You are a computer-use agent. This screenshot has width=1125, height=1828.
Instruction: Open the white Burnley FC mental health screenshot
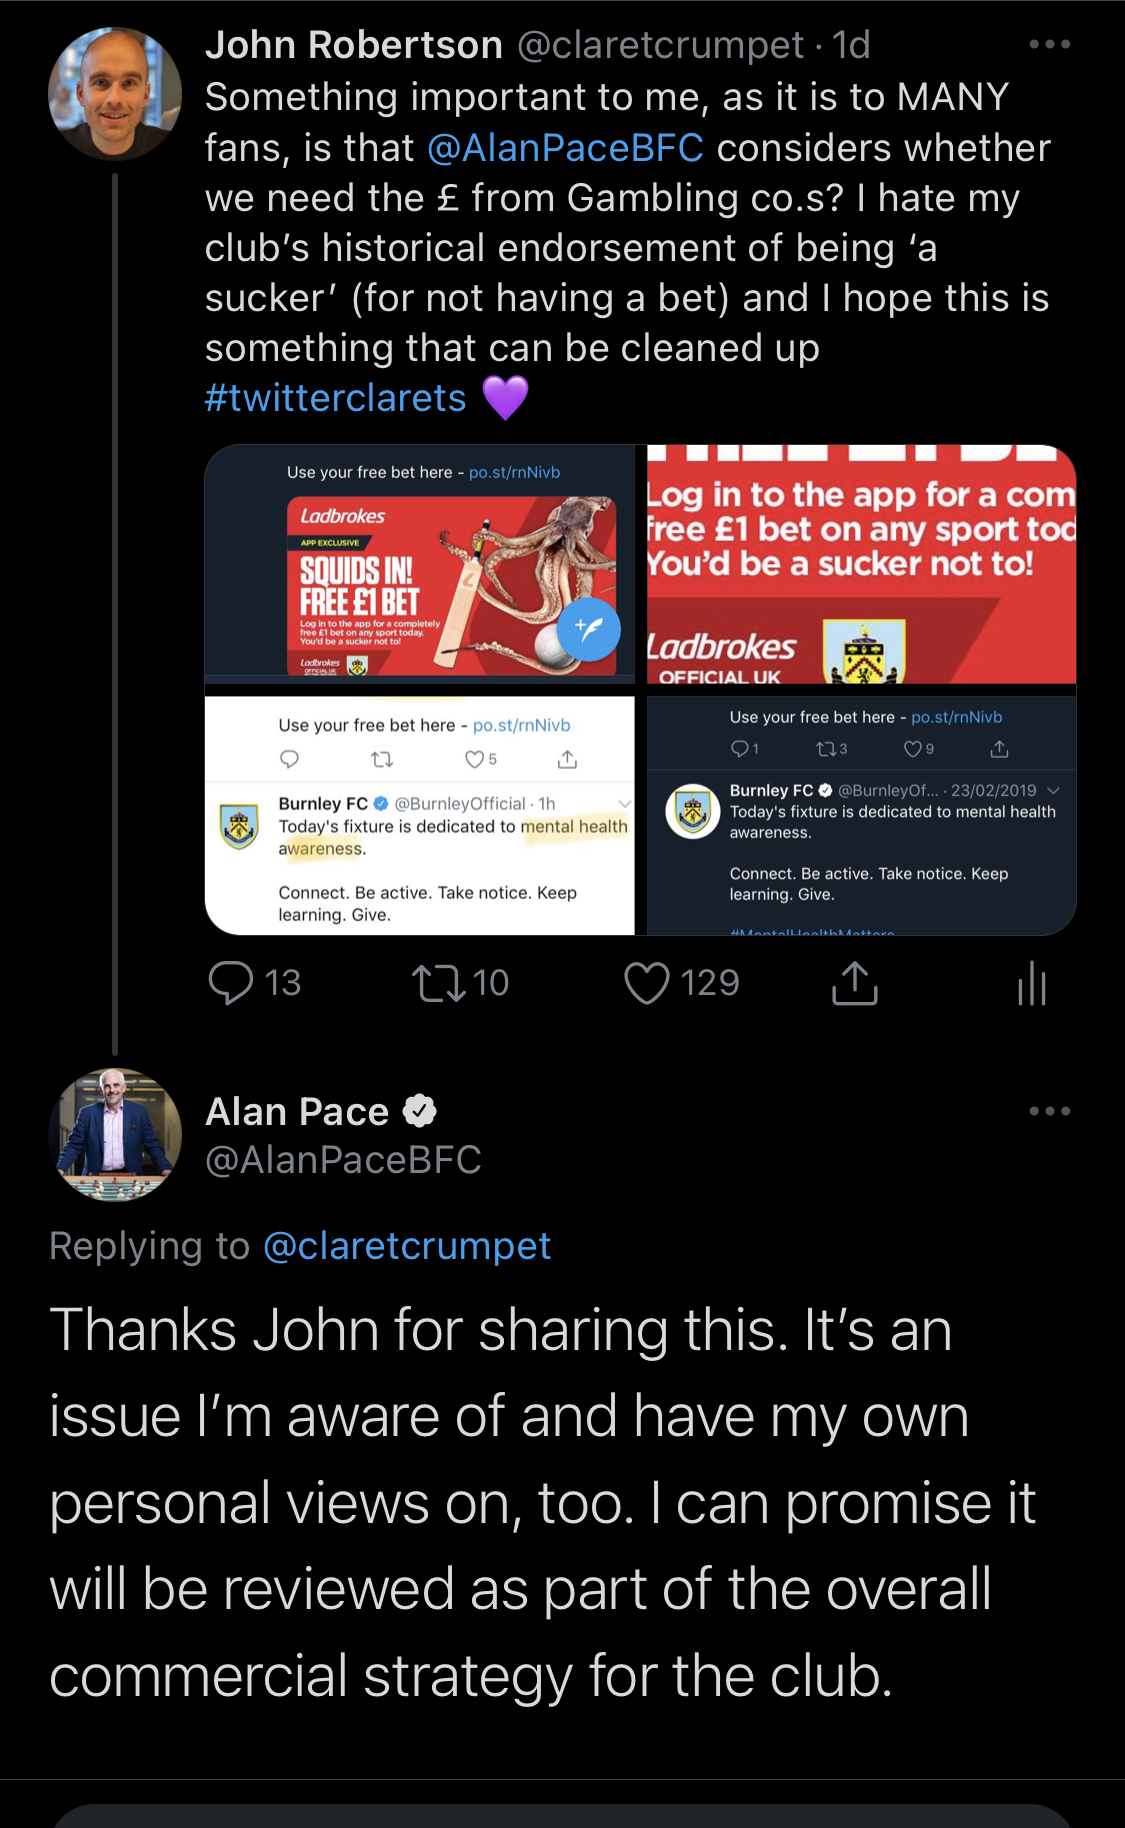(x=419, y=816)
